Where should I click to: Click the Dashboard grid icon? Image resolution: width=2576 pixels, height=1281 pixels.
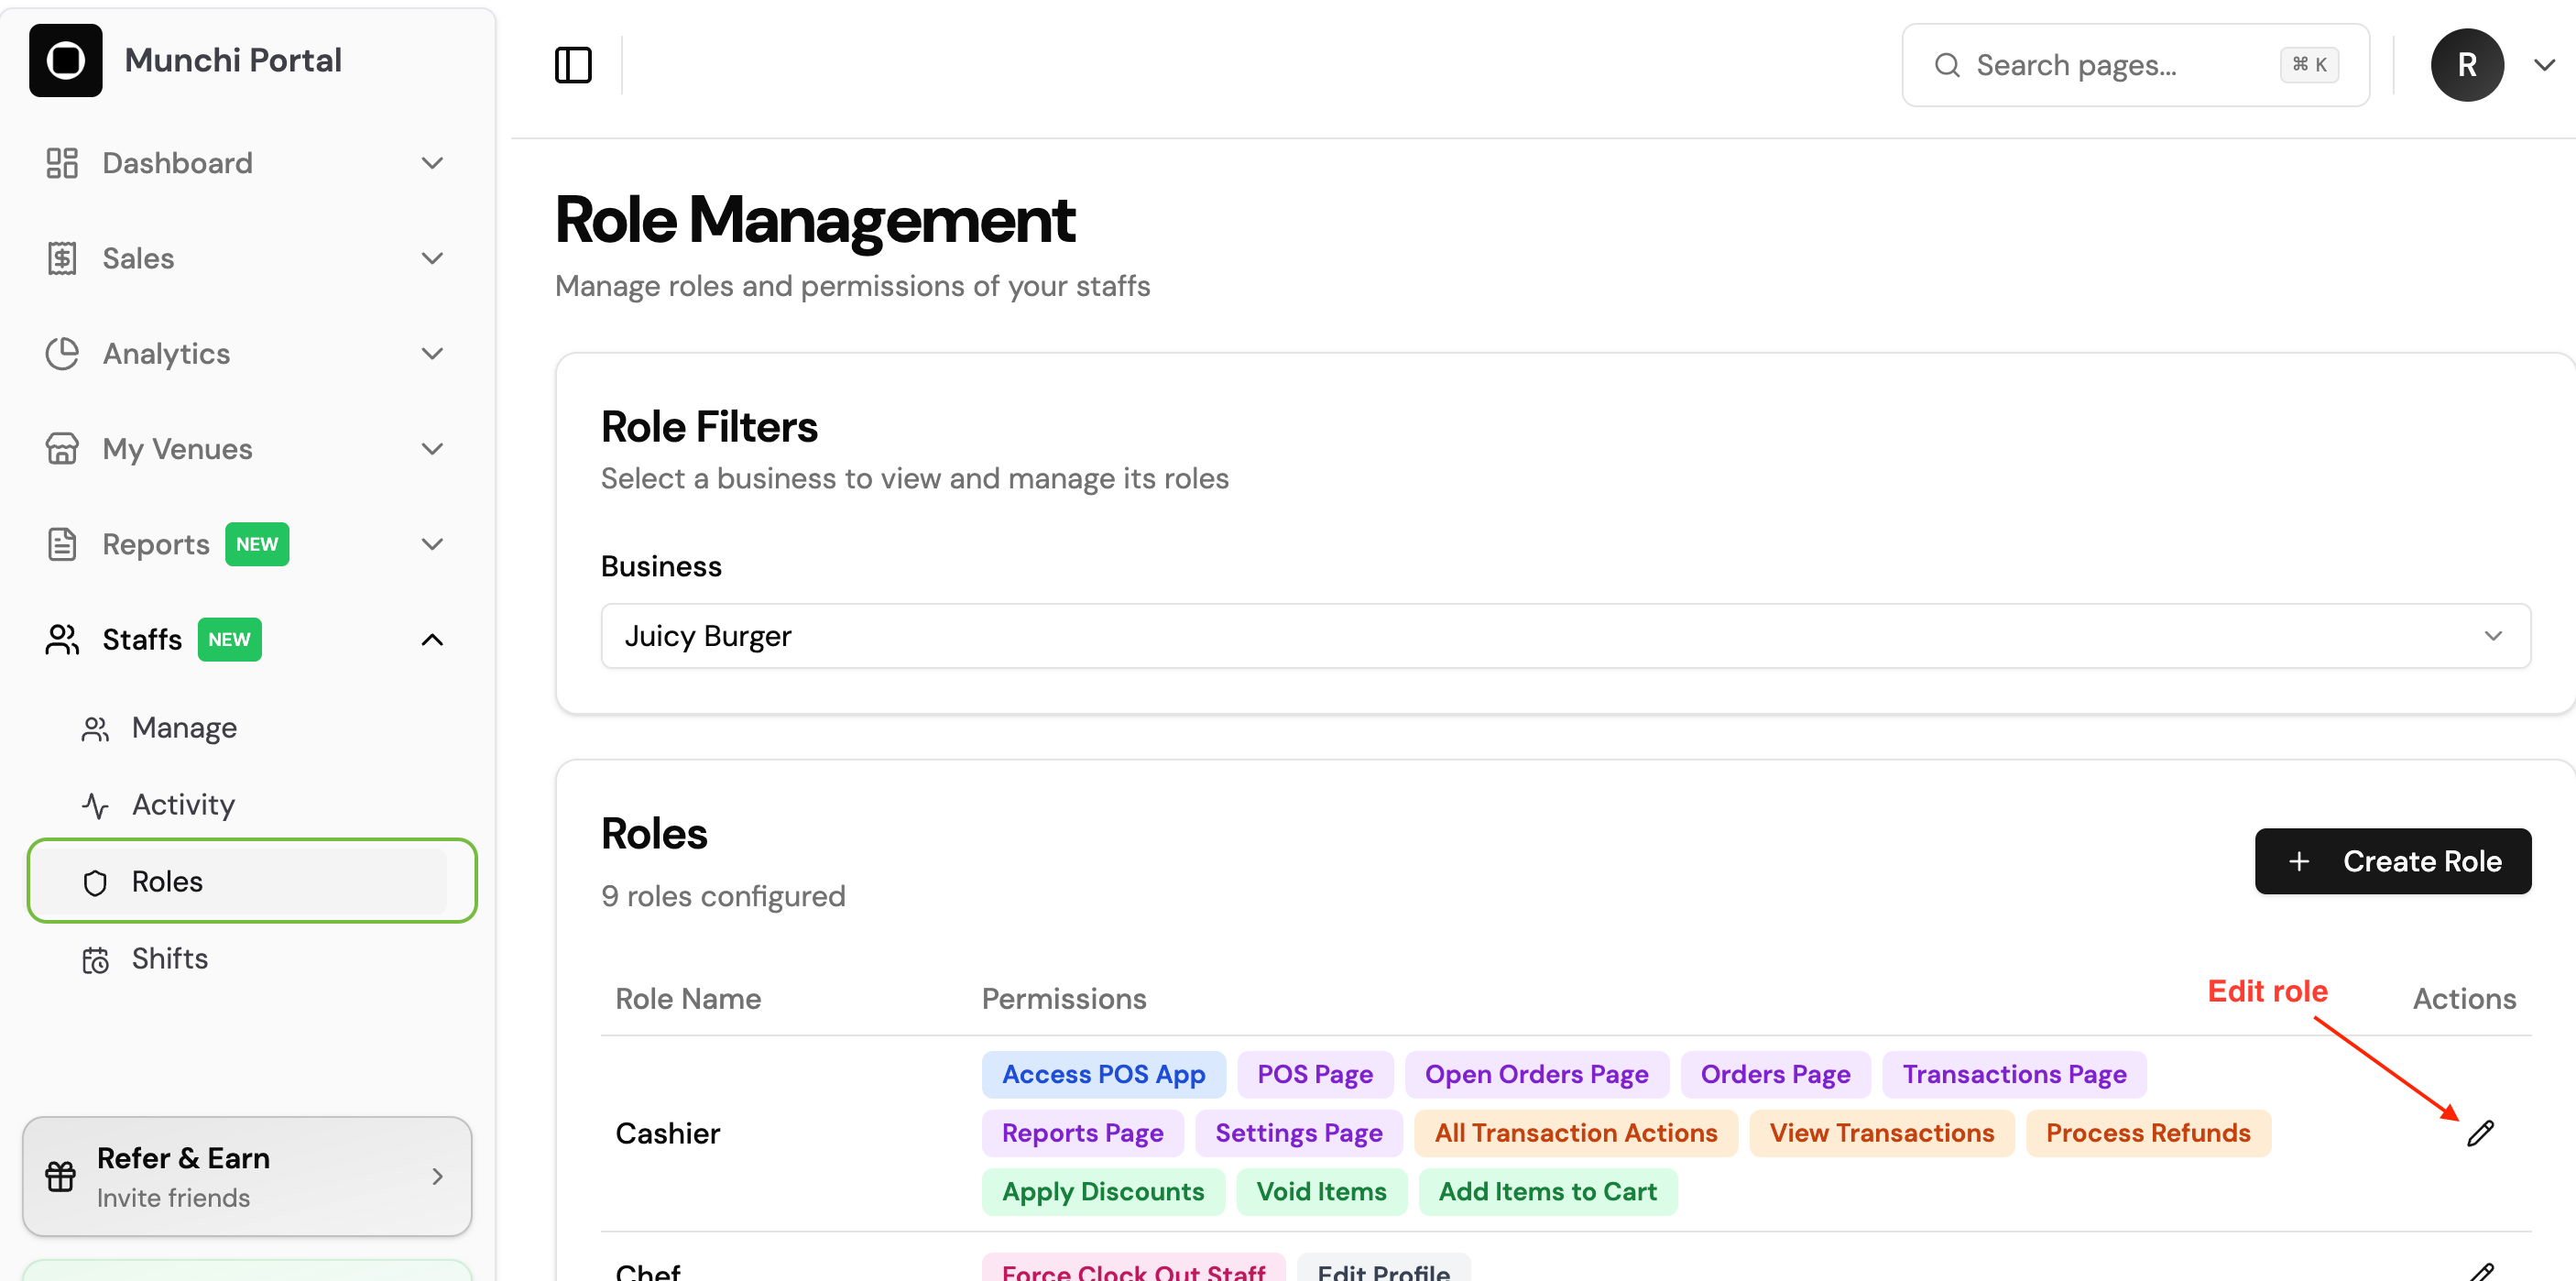click(x=62, y=163)
